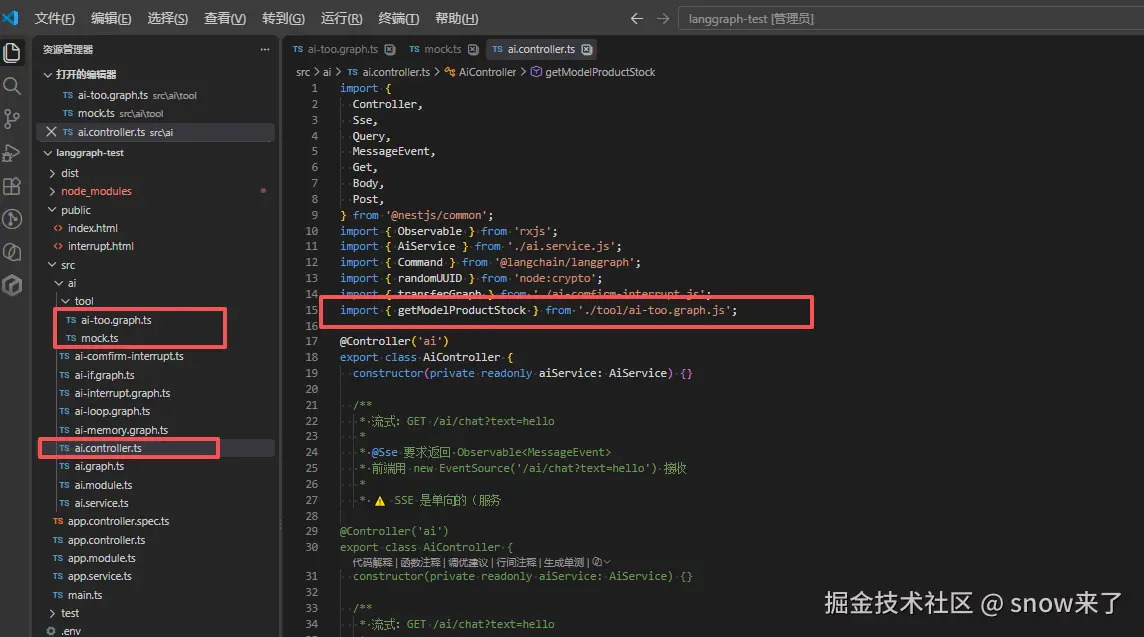Open the 终端(T) menu
Viewport: 1144px width, 637px height.
398,18
